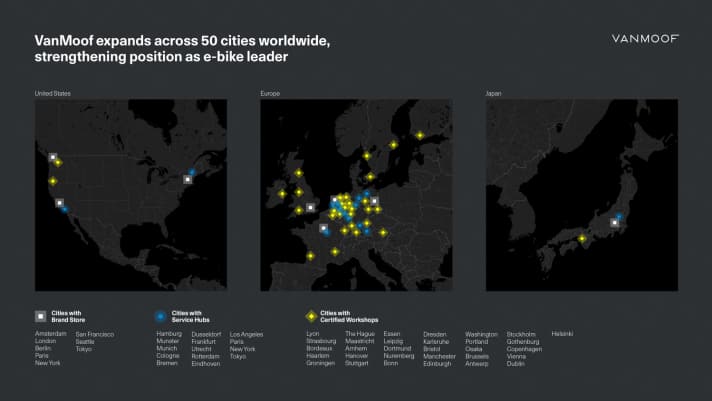Click the VanMoof logo in top right
Image resolution: width=712 pixels, height=401 pixels.
[x=645, y=39]
